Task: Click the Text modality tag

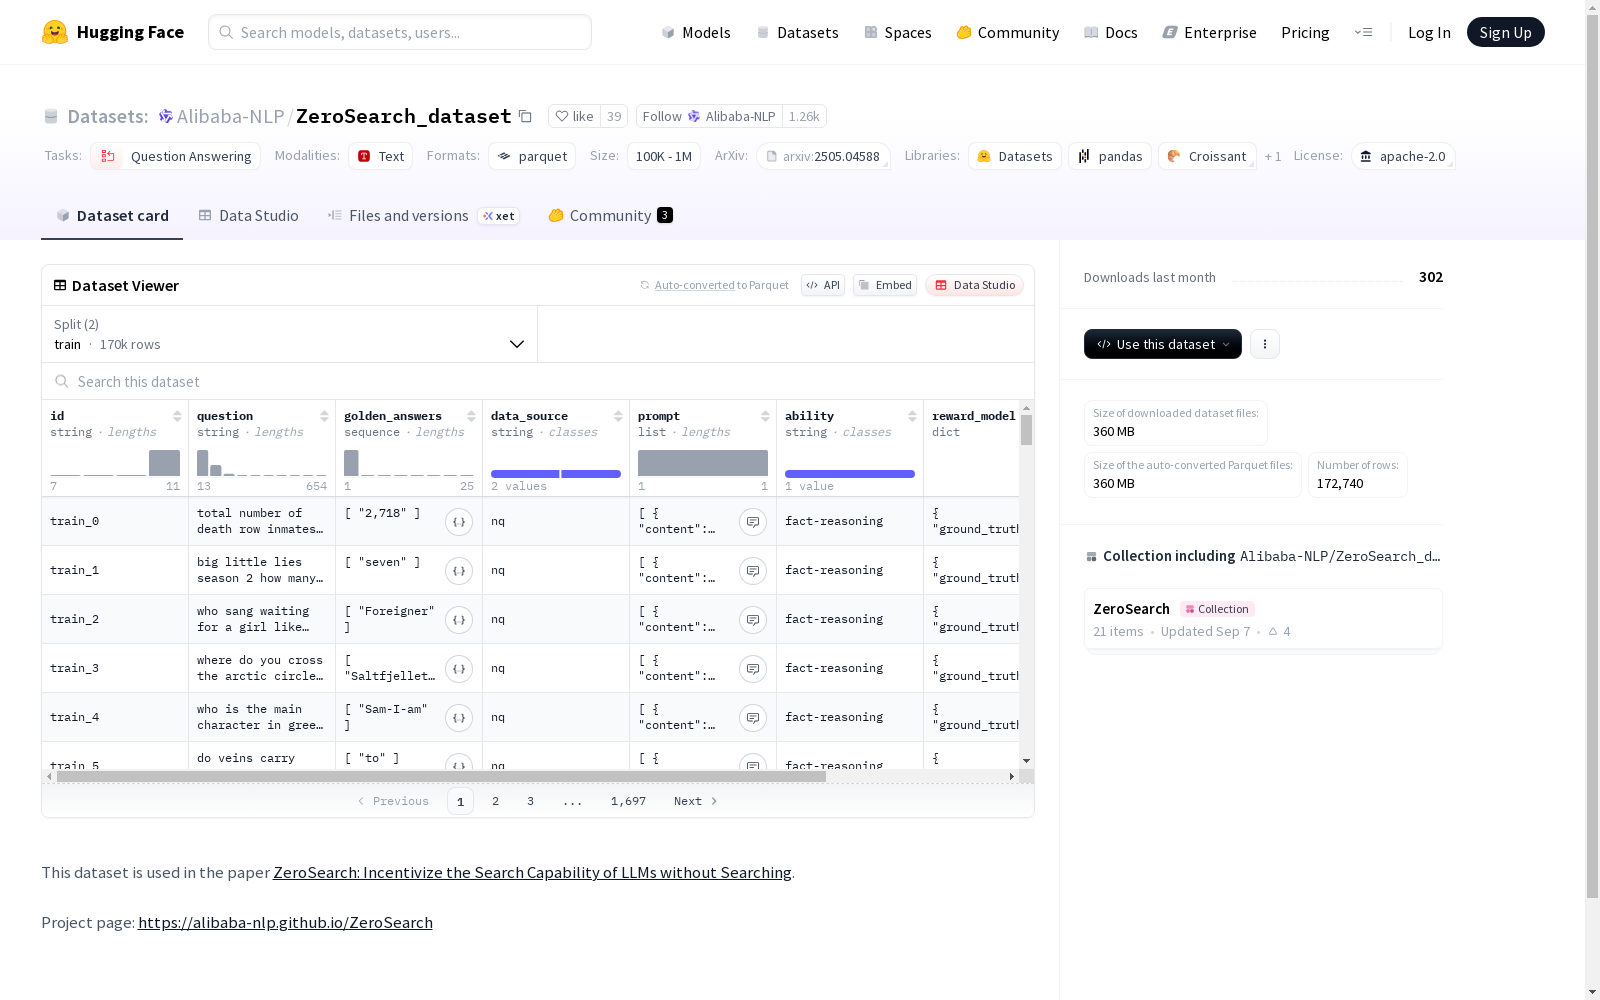Action: [x=380, y=156]
